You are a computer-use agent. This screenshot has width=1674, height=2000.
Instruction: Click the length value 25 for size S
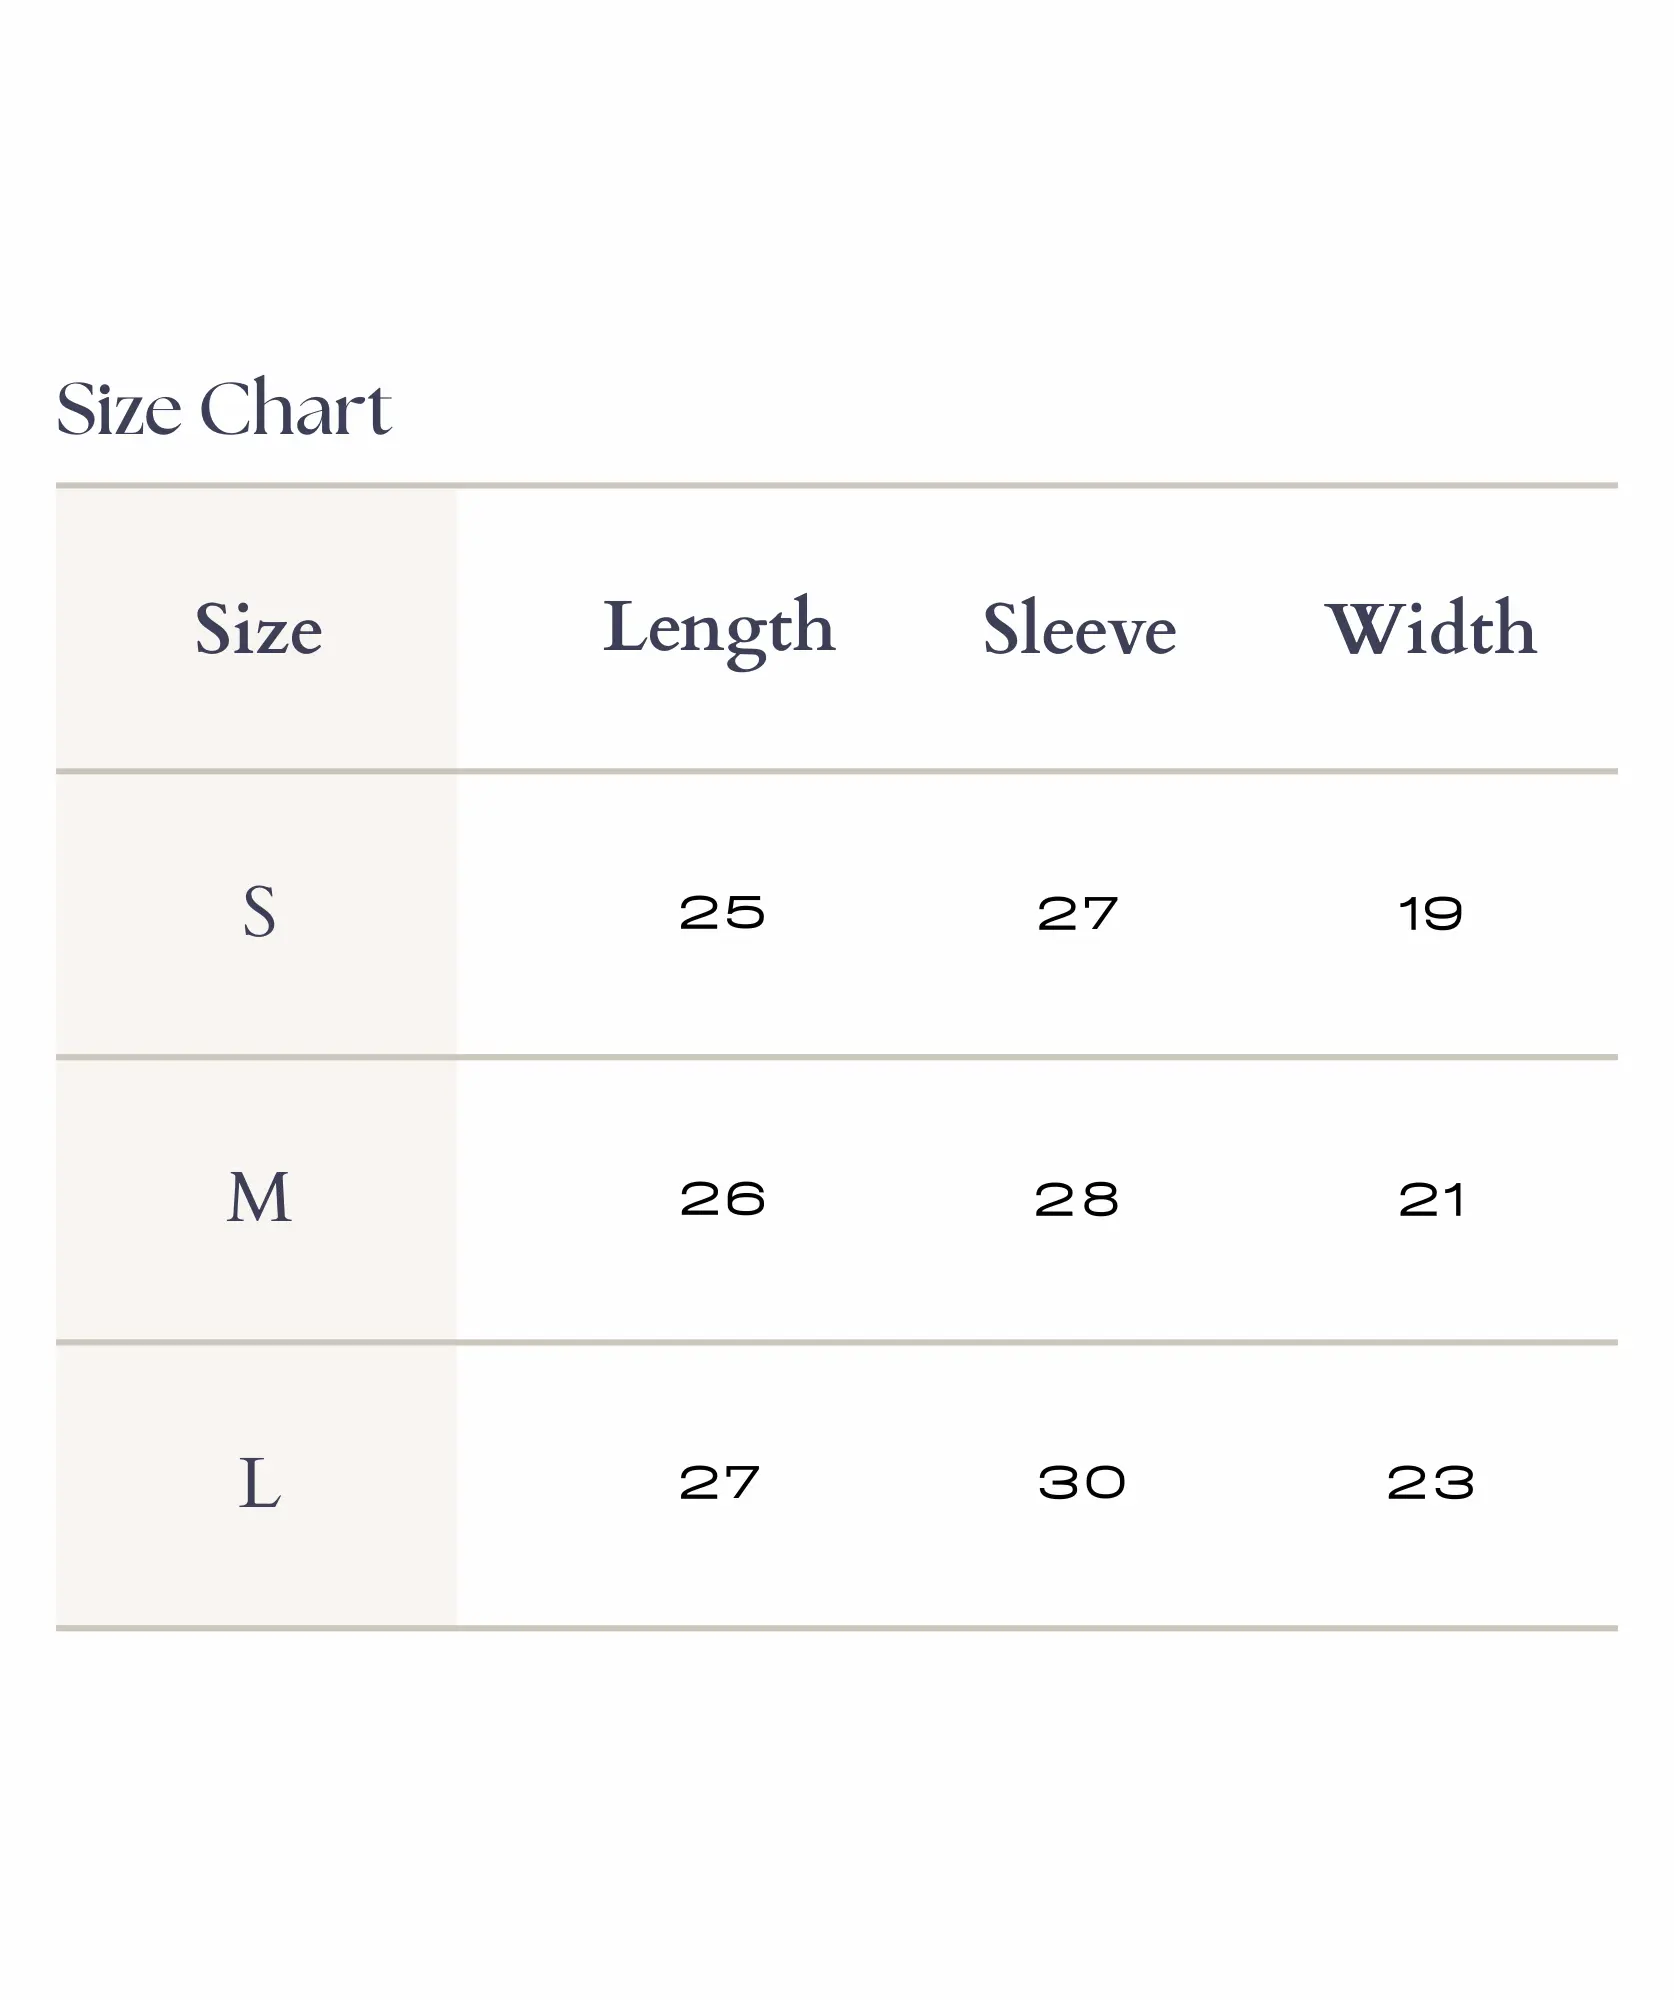tap(722, 913)
